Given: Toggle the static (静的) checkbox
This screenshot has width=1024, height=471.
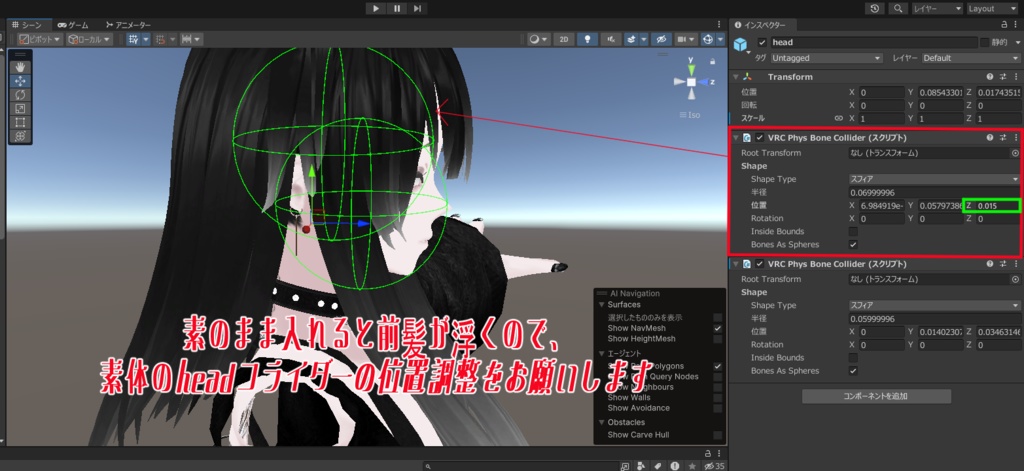Looking at the screenshot, I should click(985, 42).
